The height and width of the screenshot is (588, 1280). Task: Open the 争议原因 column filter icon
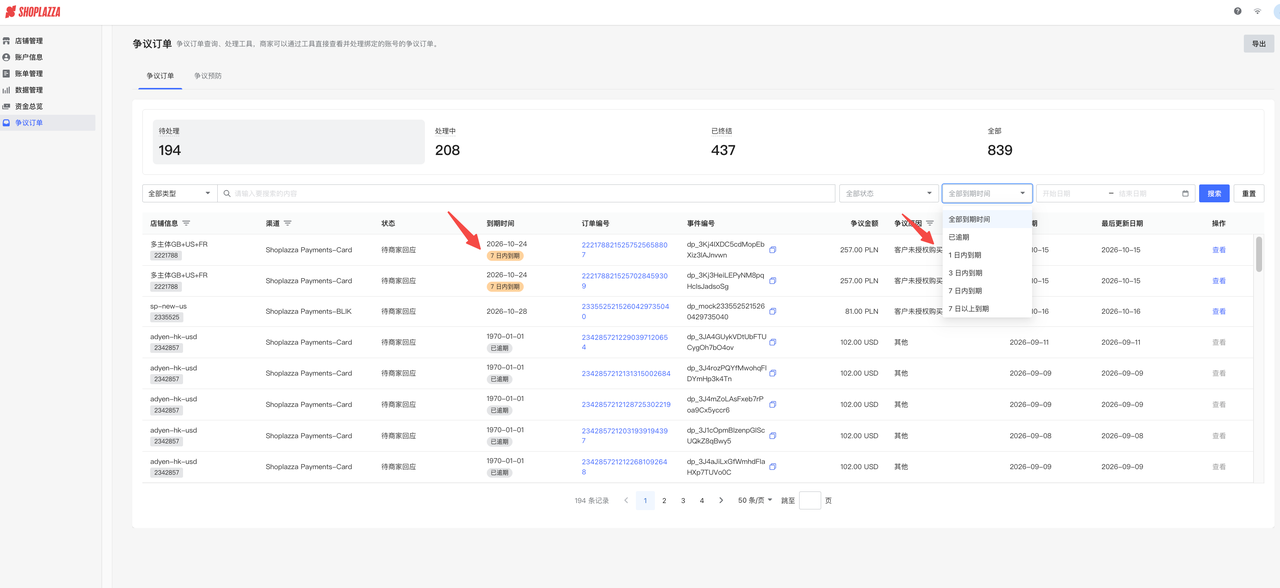point(930,223)
